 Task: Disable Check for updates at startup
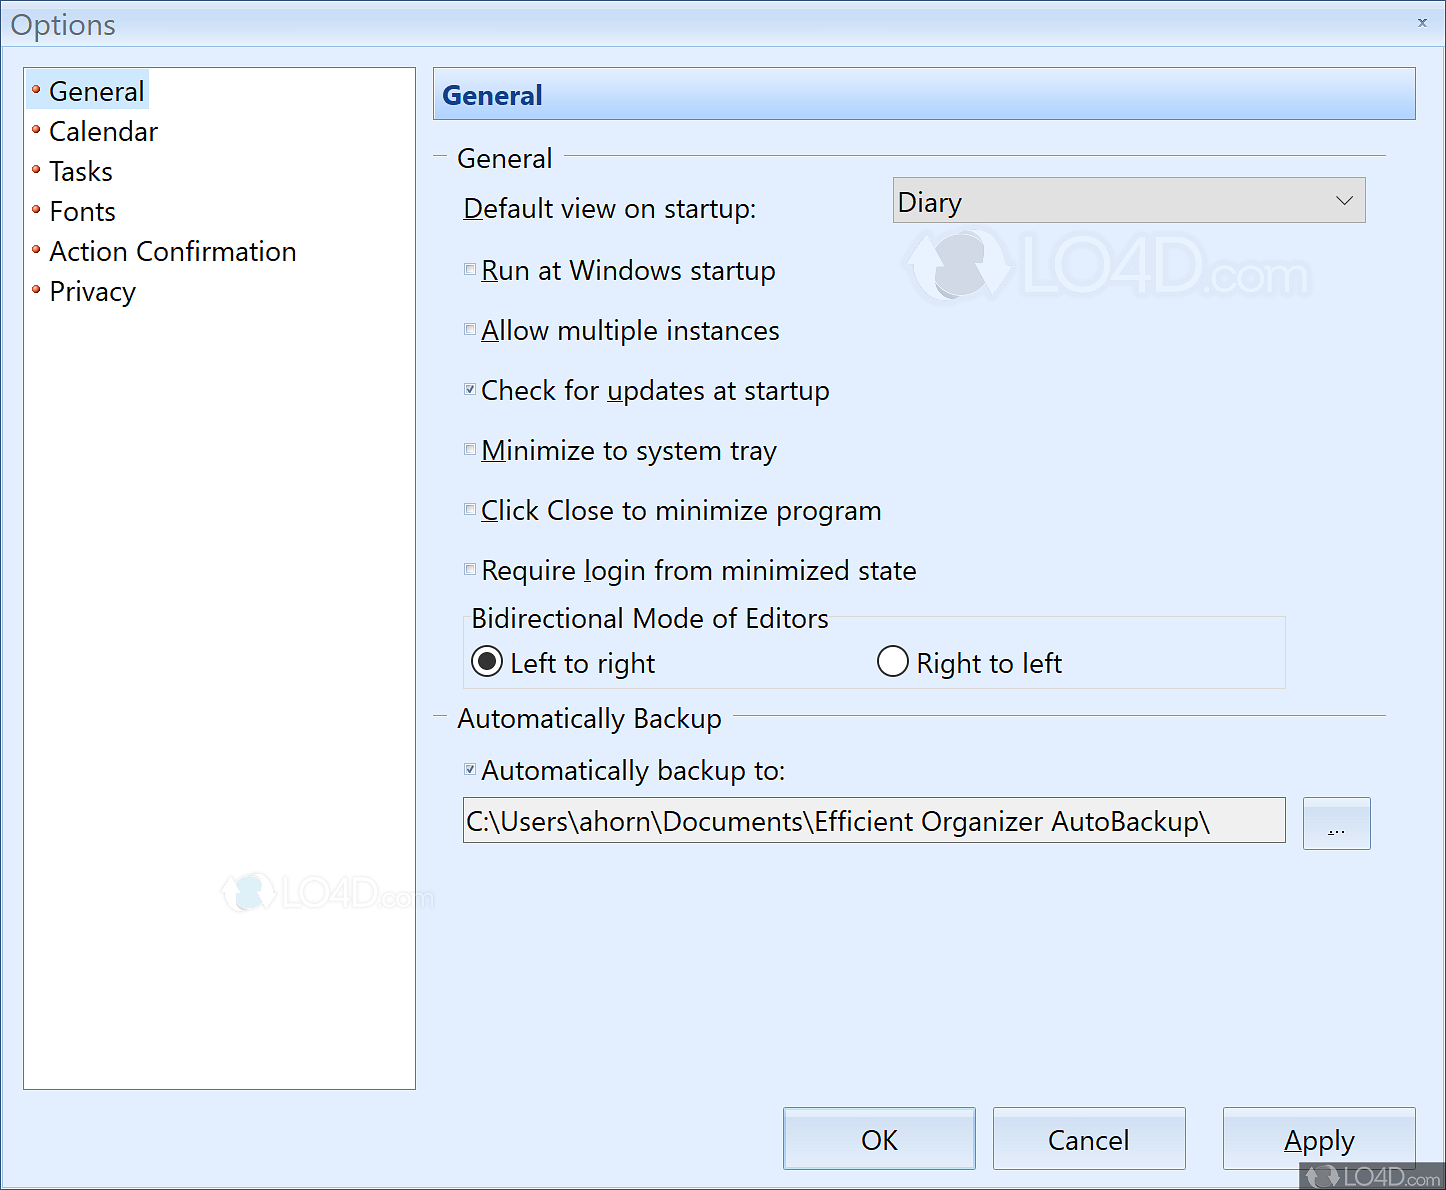pyautogui.click(x=470, y=389)
